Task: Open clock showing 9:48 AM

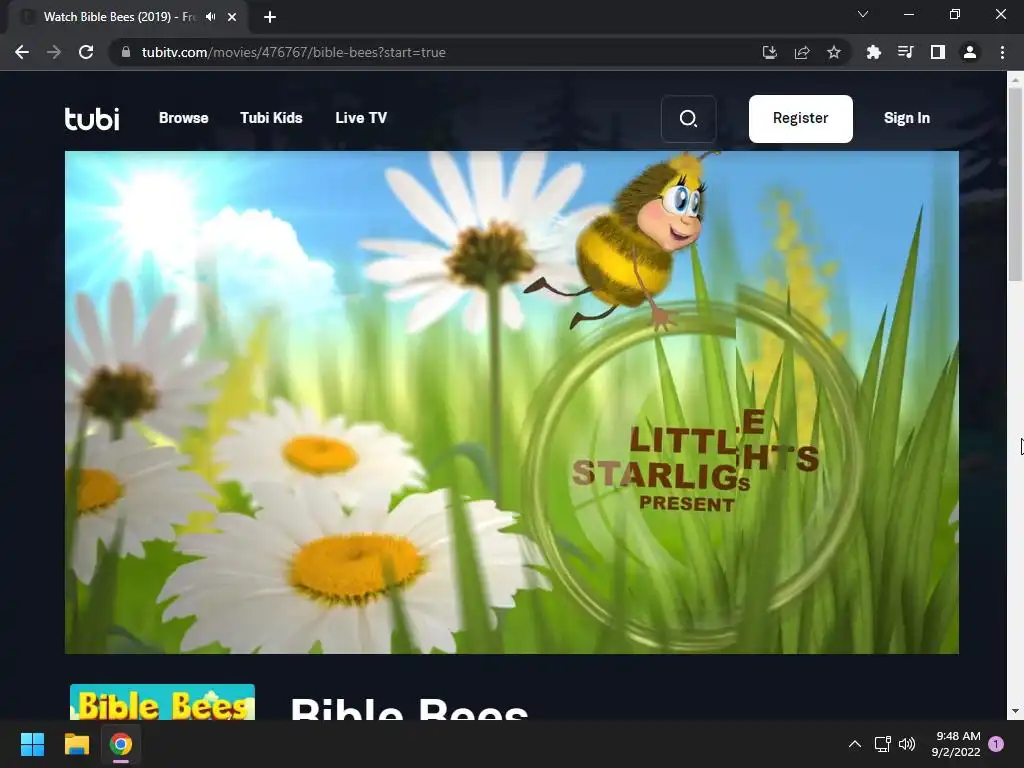Action: tap(956, 744)
